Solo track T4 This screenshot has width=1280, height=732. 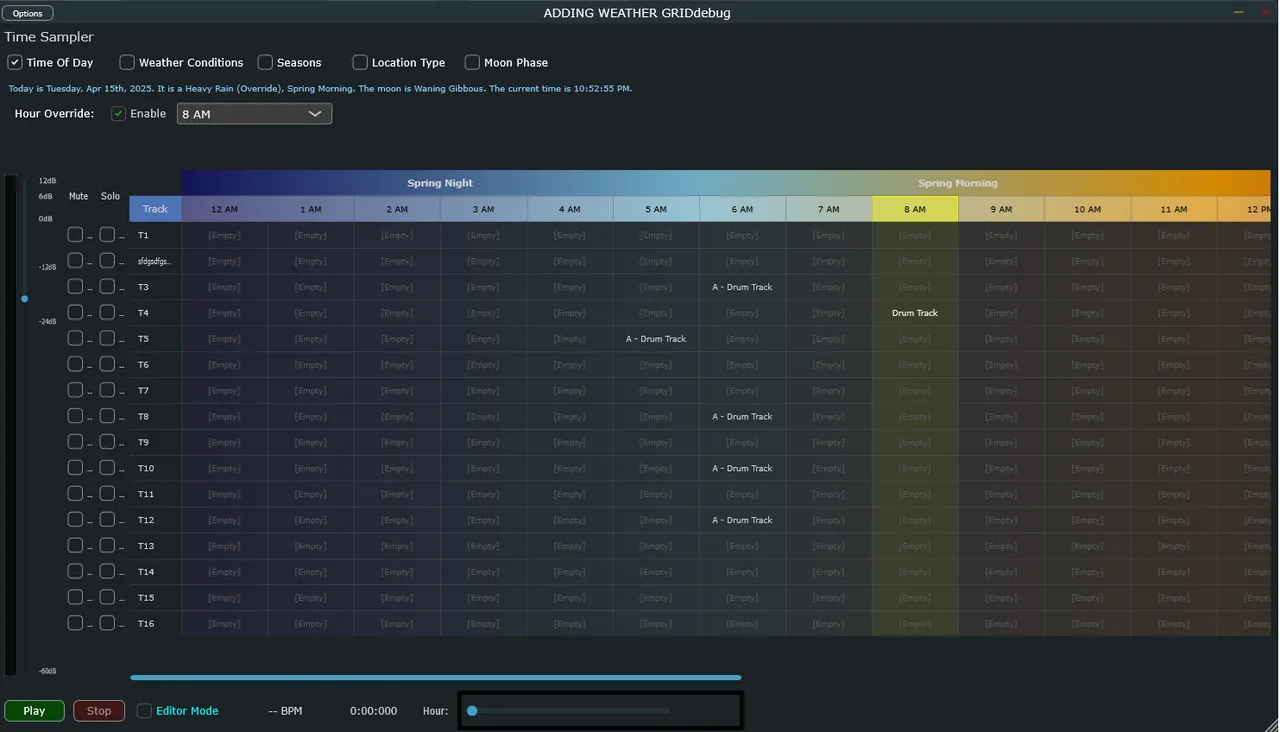(x=107, y=313)
